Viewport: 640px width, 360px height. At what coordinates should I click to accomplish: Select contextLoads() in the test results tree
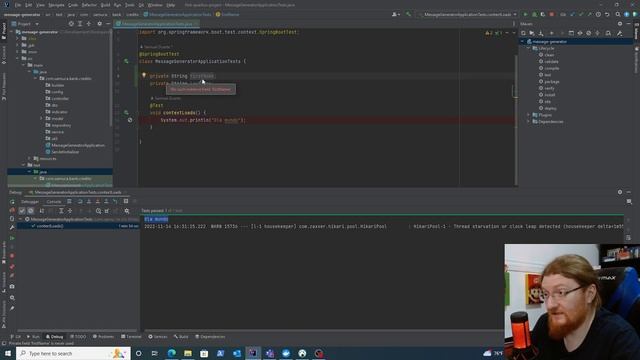click(x=50, y=226)
